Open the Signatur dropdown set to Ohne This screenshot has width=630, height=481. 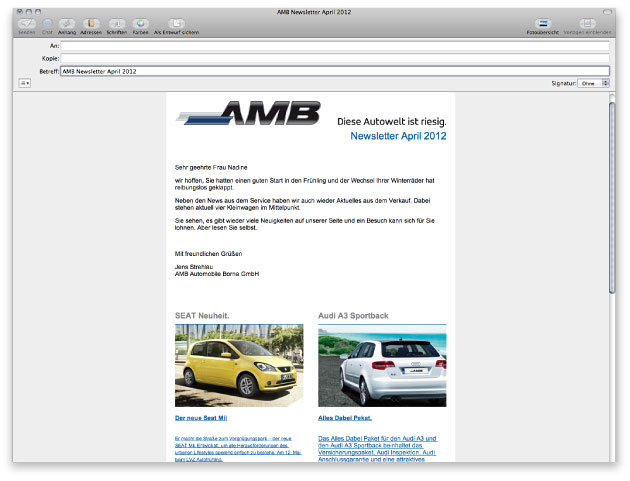tap(593, 83)
